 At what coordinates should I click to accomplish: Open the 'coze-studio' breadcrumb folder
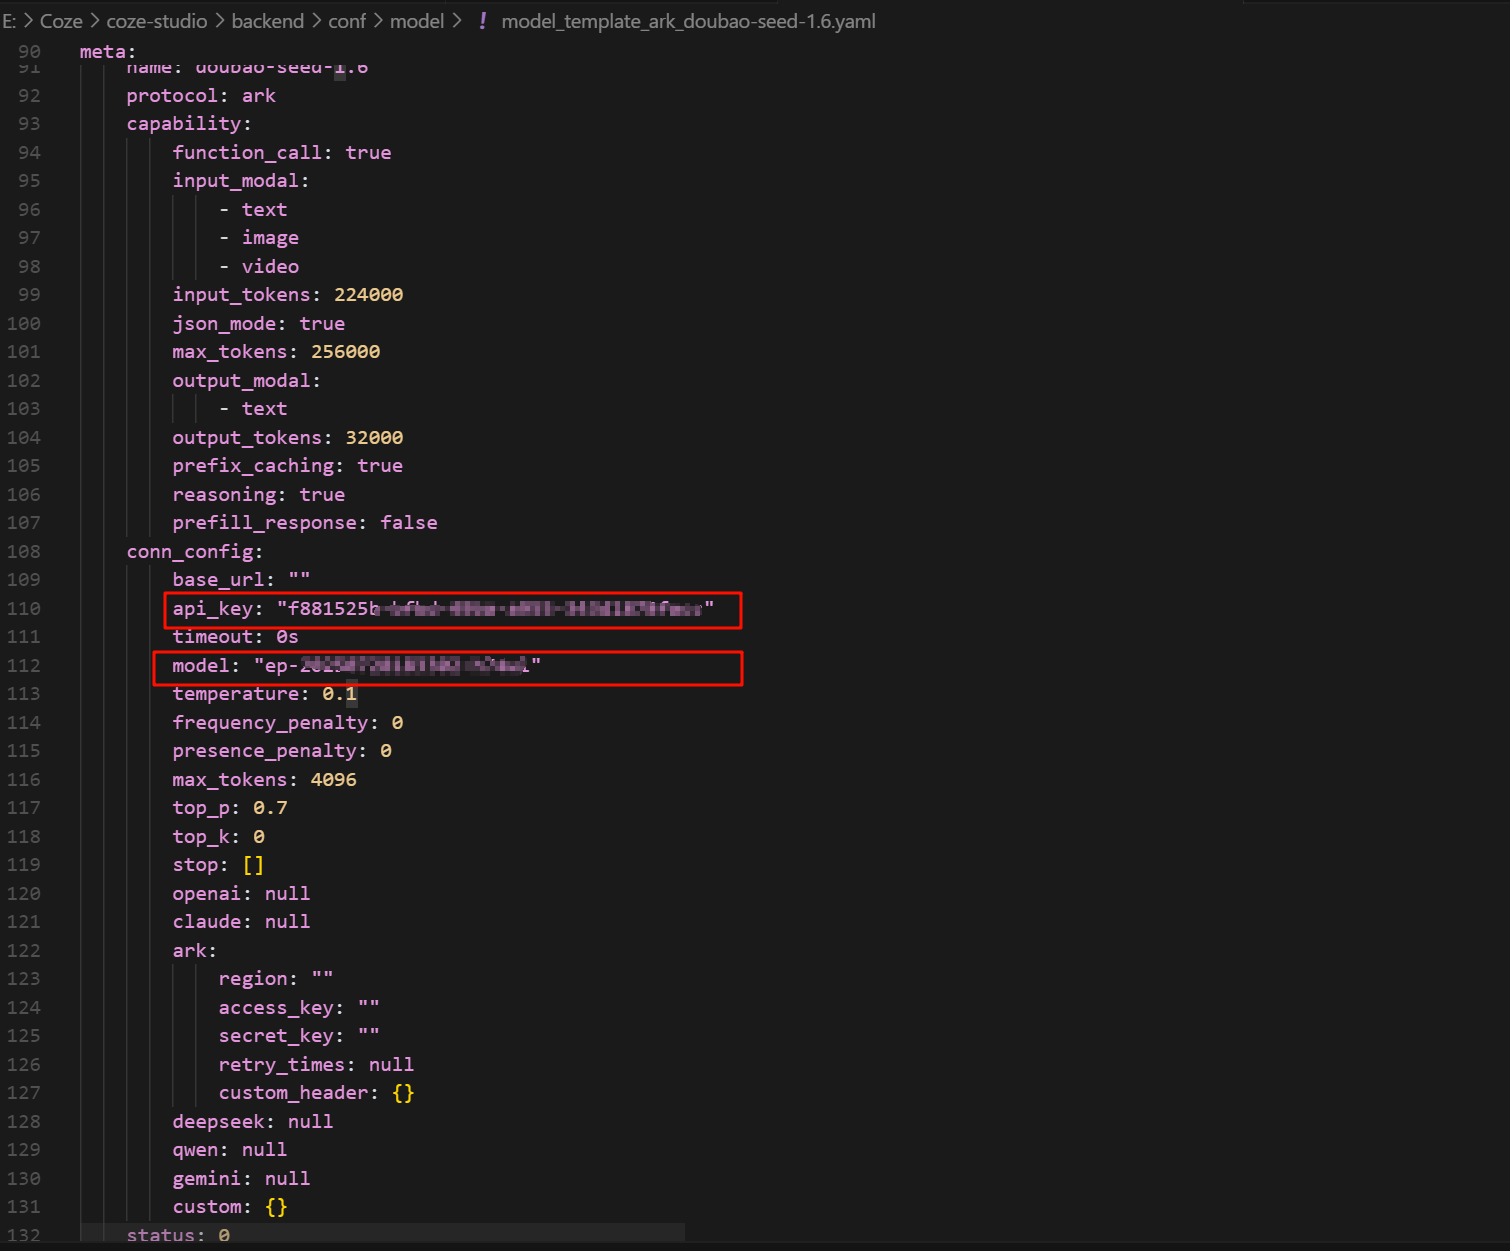157,21
